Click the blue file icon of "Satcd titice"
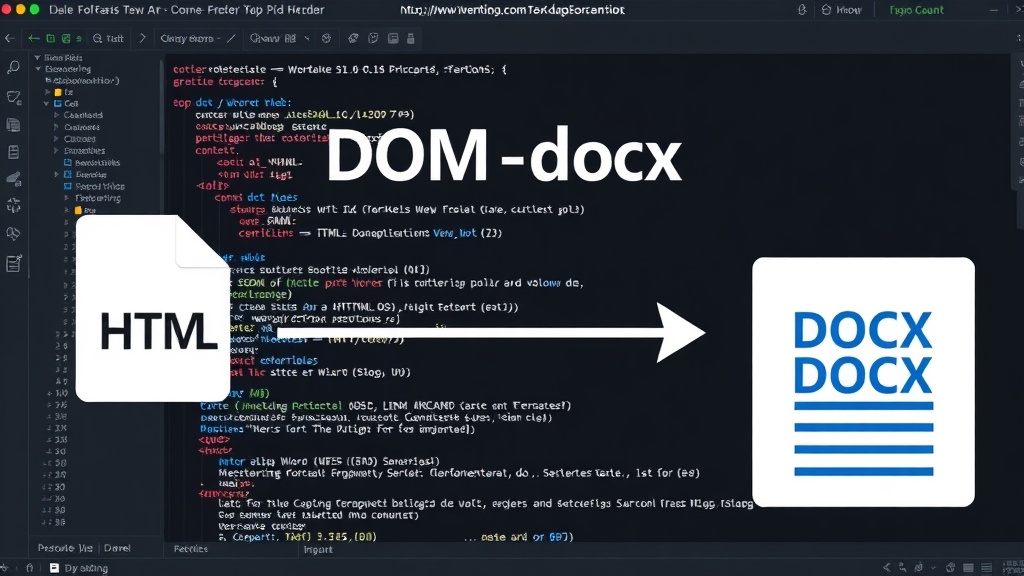This screenshot has width=1024, height=576. coord(67,187)
